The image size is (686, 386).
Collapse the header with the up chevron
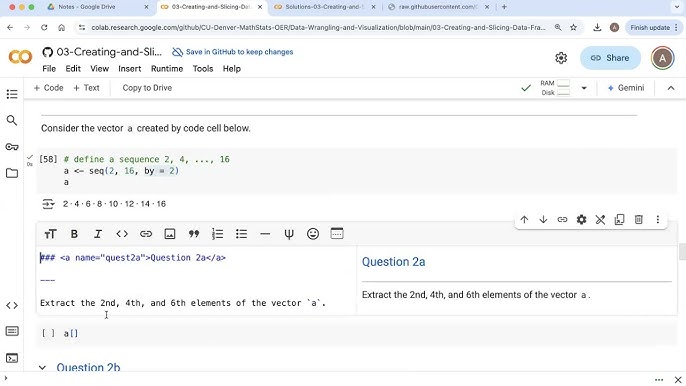671,88
